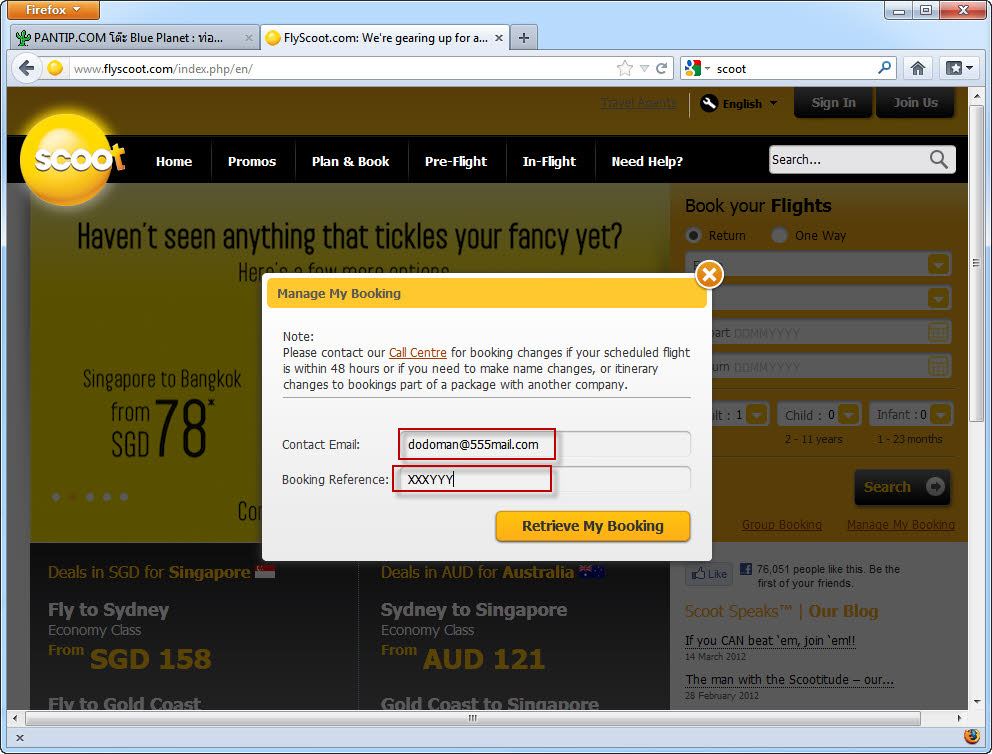Select the first carousel dot
Viewport: 992px width, 754px height.
point(56,497)
